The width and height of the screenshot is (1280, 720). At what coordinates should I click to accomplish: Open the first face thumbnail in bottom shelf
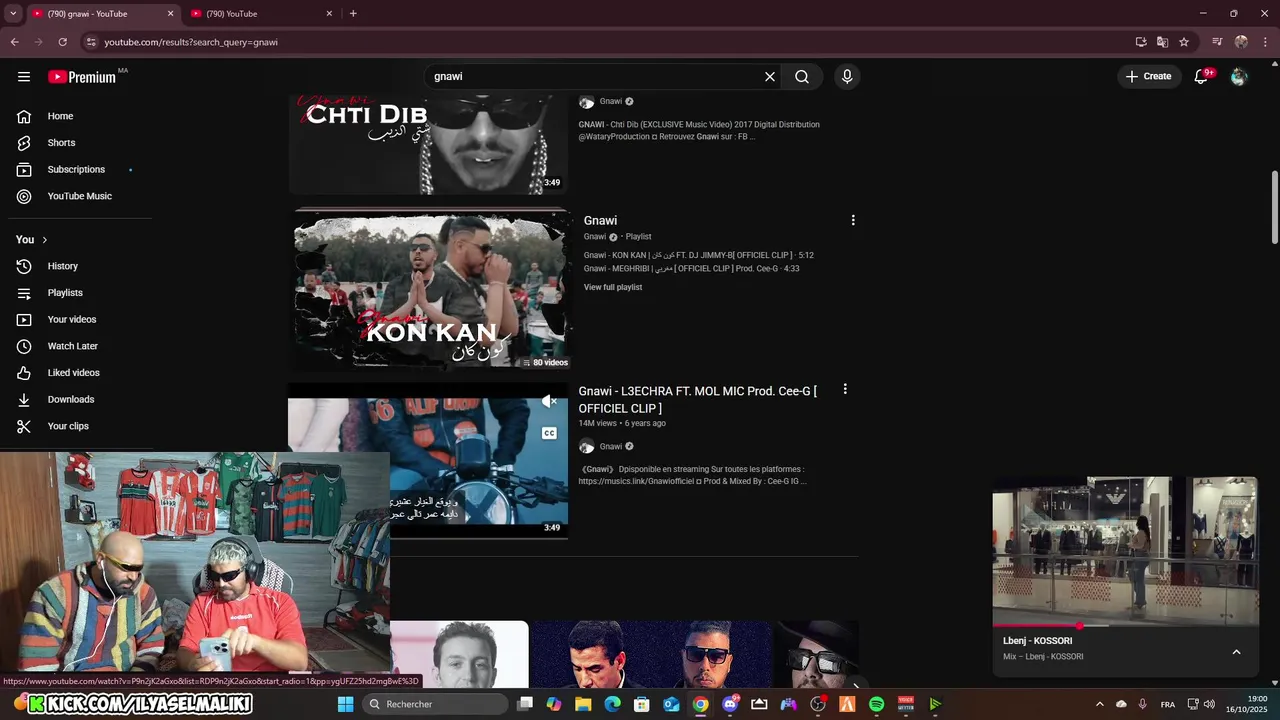pyautogui.click(x=459, y=654)
